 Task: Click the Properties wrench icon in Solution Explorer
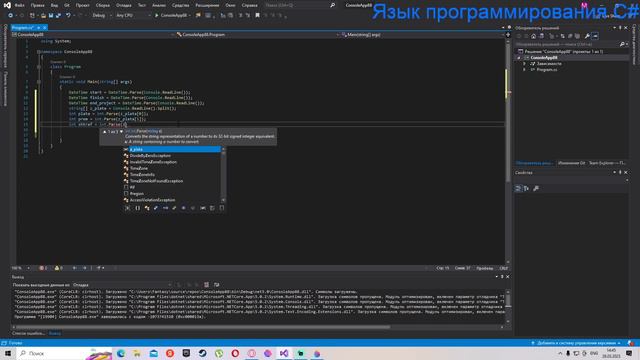(x=587, y=36)
